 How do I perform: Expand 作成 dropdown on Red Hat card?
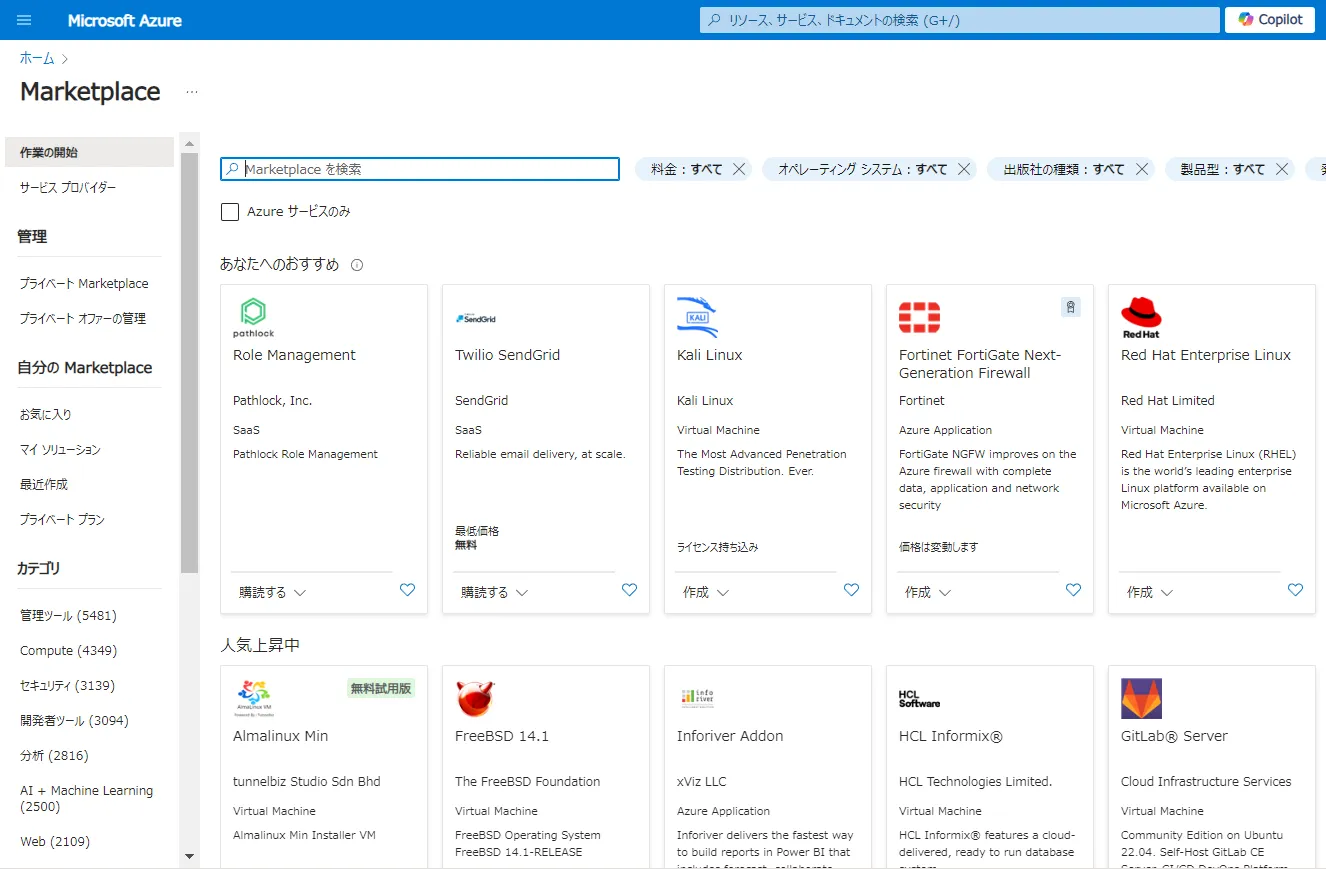1150,592
